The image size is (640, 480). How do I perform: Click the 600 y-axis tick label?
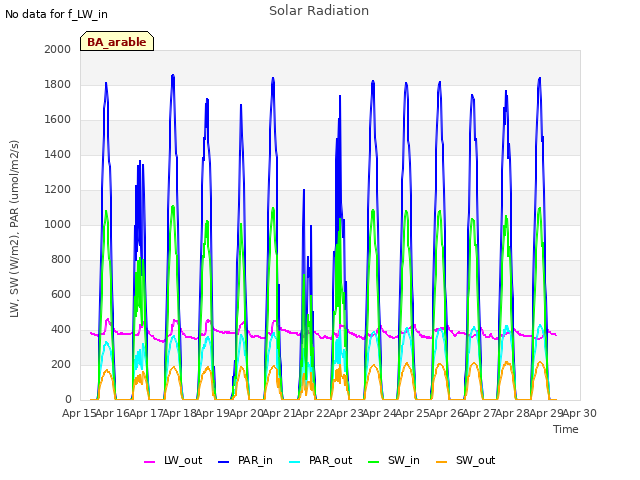pyautogui.click(x=61, y=295)
